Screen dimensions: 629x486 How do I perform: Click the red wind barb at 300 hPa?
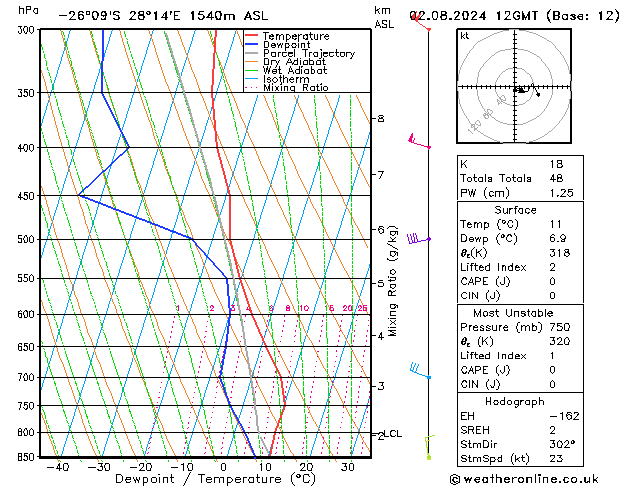pyautogui.click(x=421, y=23)
